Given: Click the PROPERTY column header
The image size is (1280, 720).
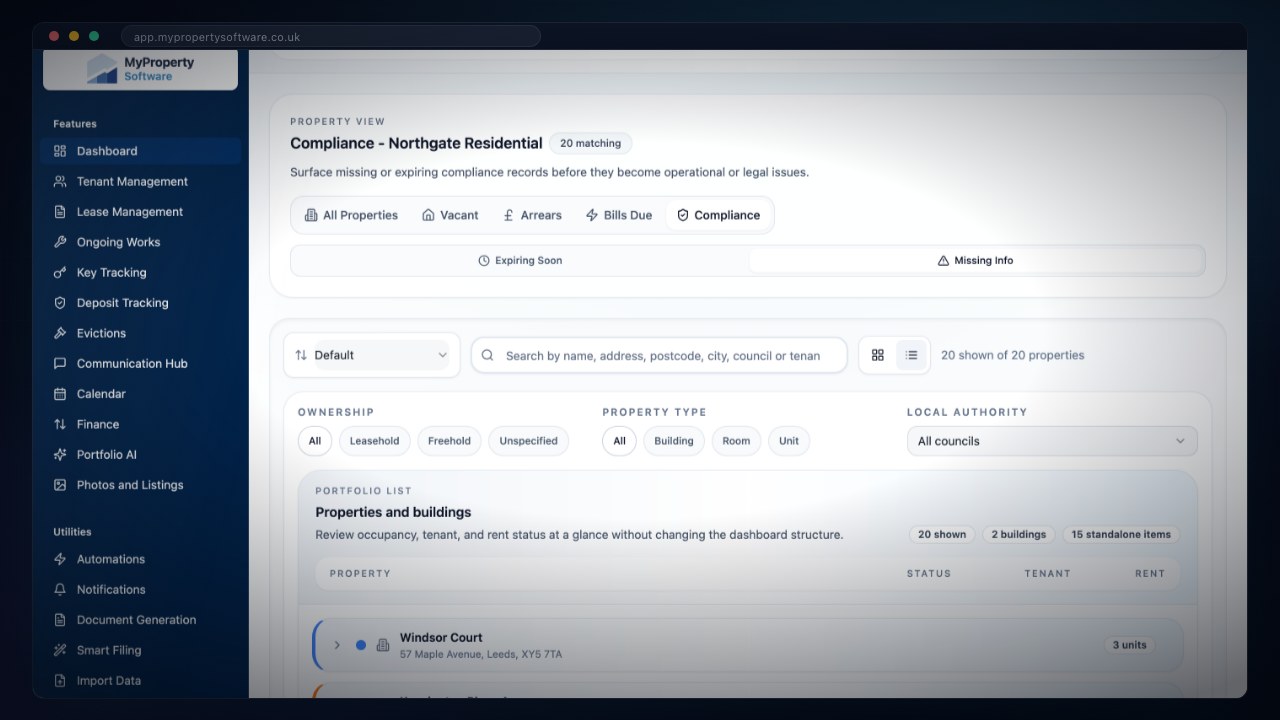Looking at the screenshot, I should (360, 573).
